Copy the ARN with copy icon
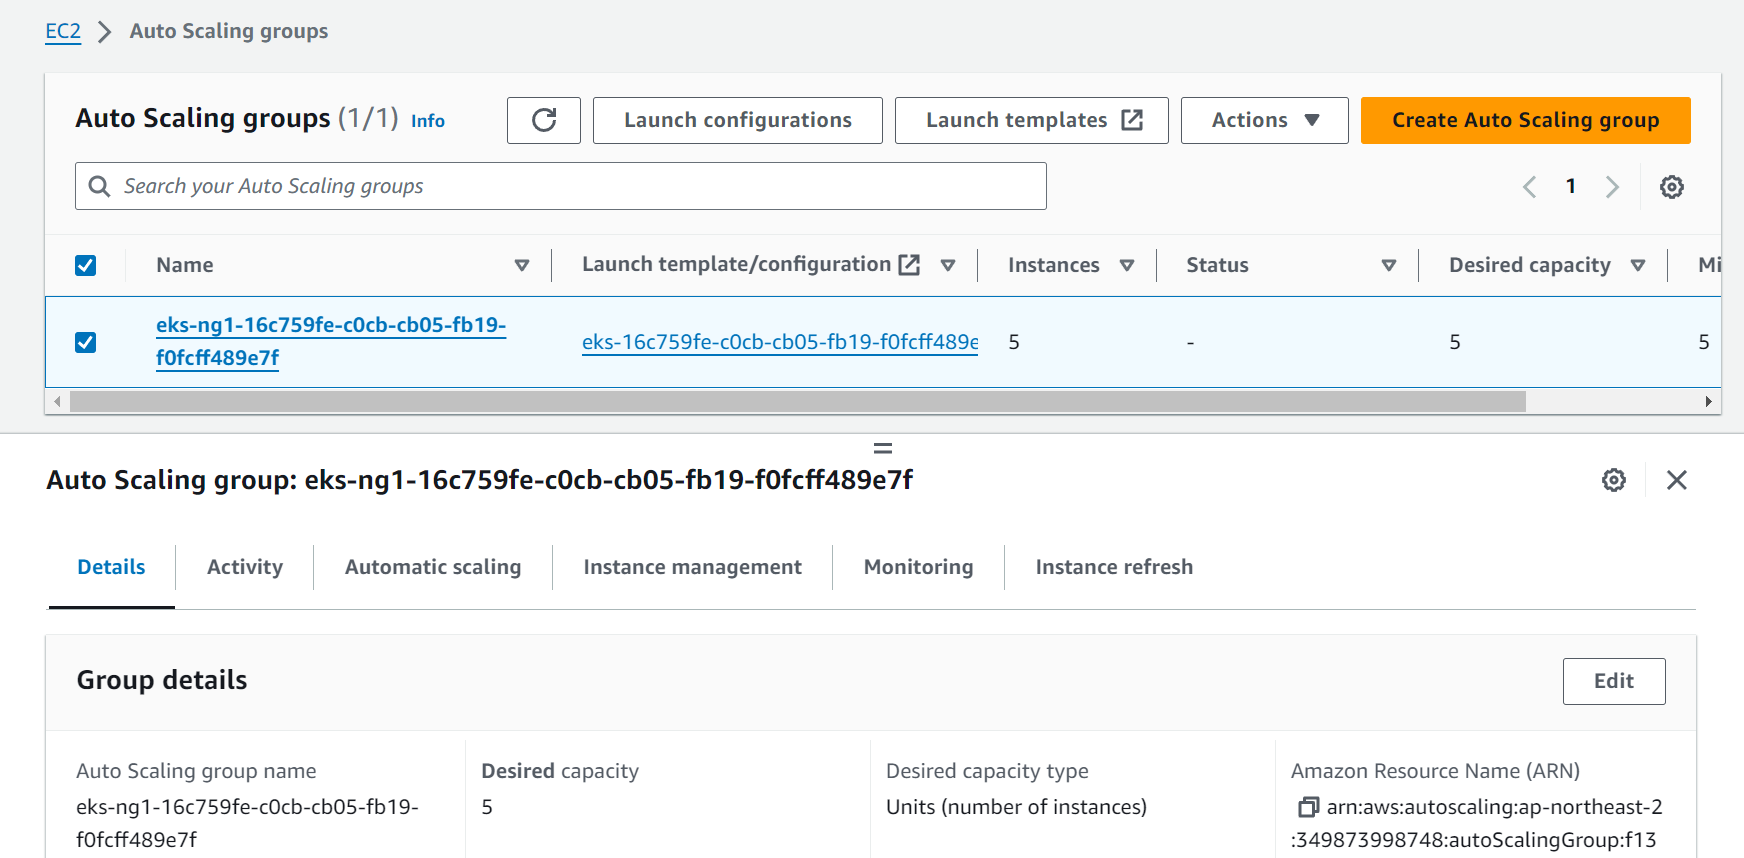1744x858 pixels. point(1308,807)
